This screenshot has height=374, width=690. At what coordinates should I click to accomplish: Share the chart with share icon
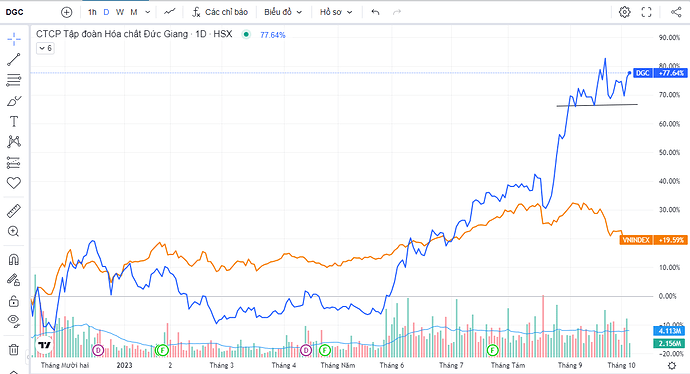pos(676,12)
